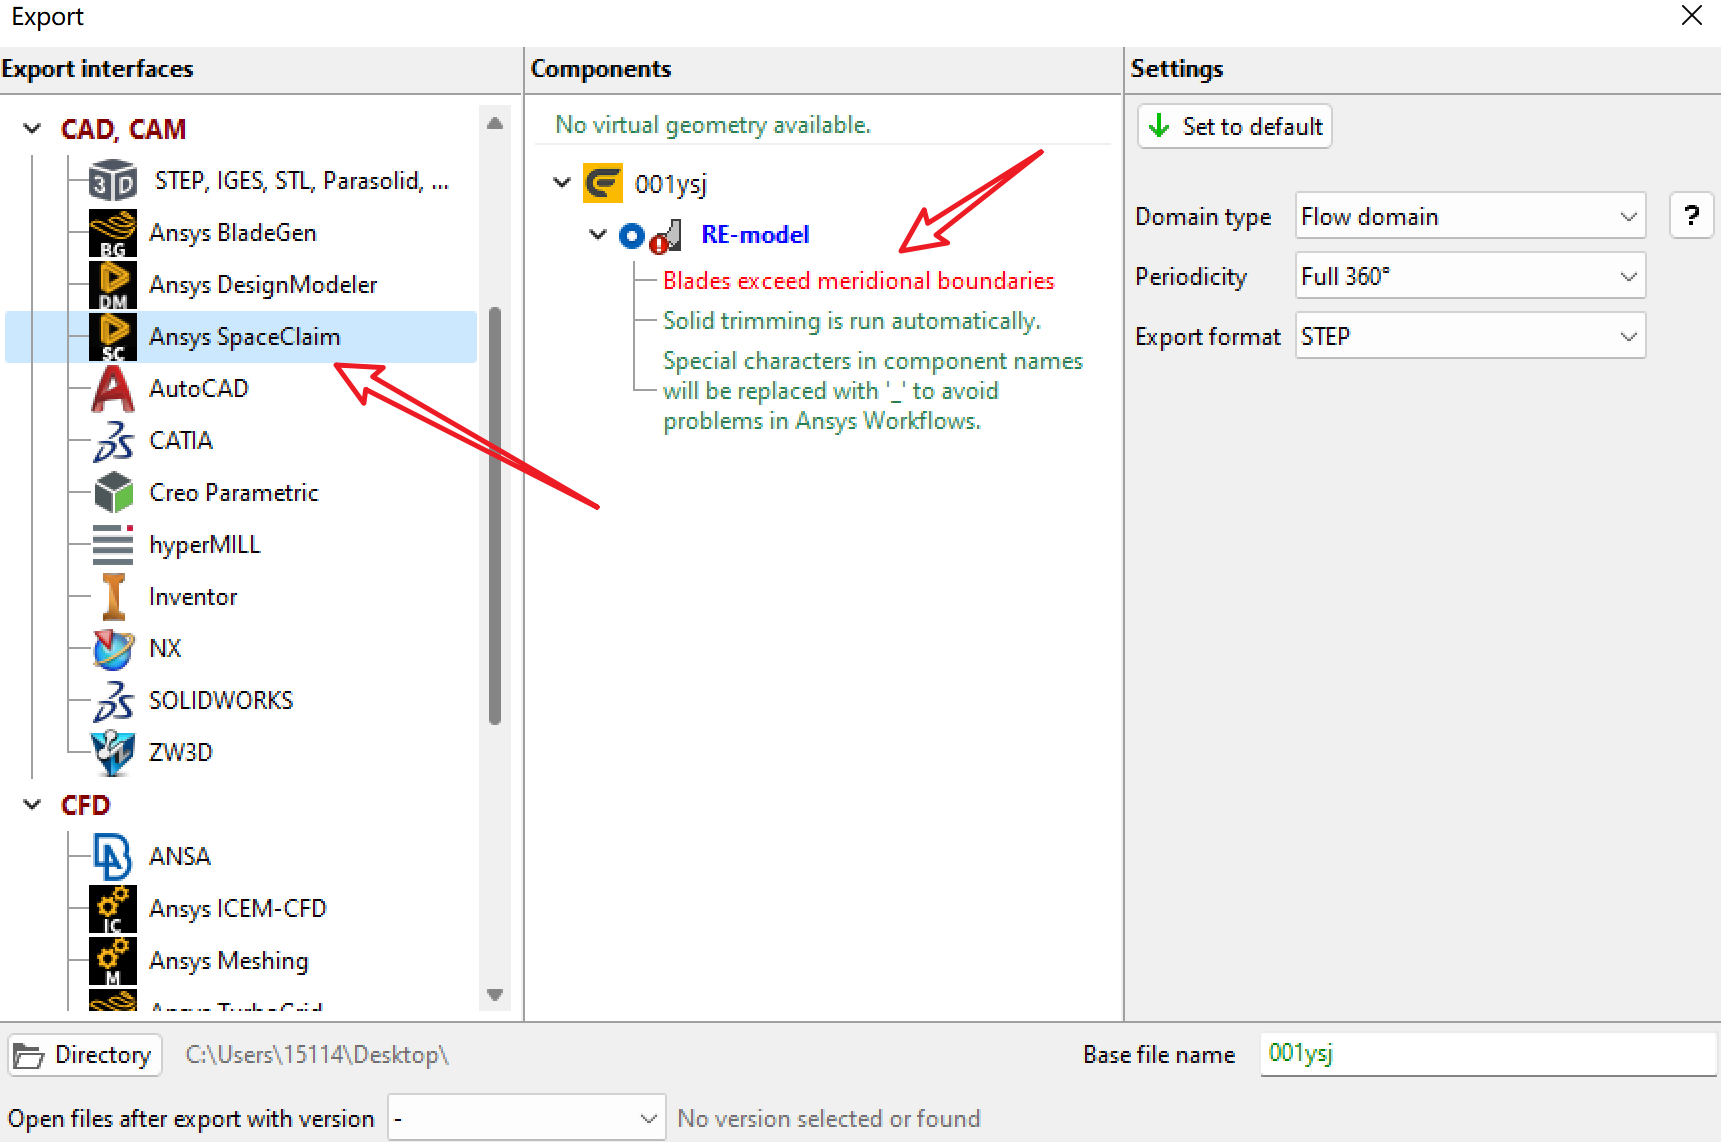Click the Ansys Meshing icon
This screenshot has height=1142, width=1721.
tap(113, 961)
